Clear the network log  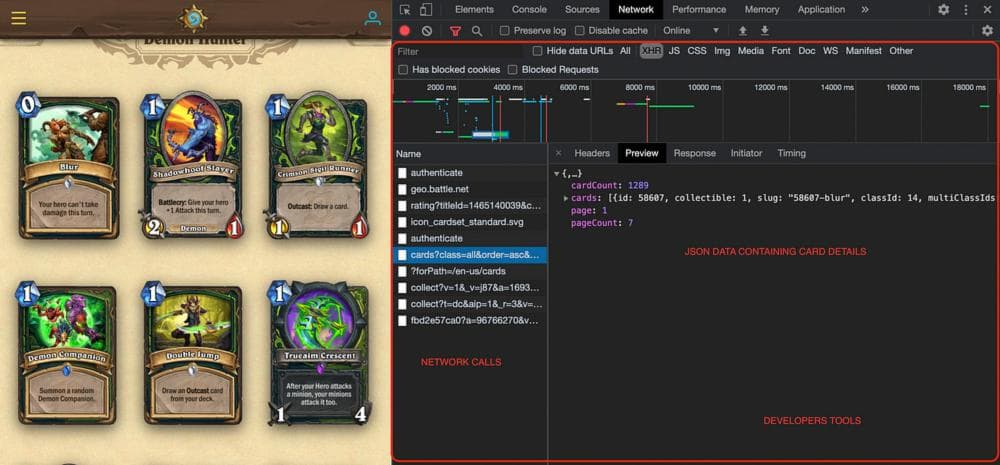pyautogui.click(x=427, y=31)
